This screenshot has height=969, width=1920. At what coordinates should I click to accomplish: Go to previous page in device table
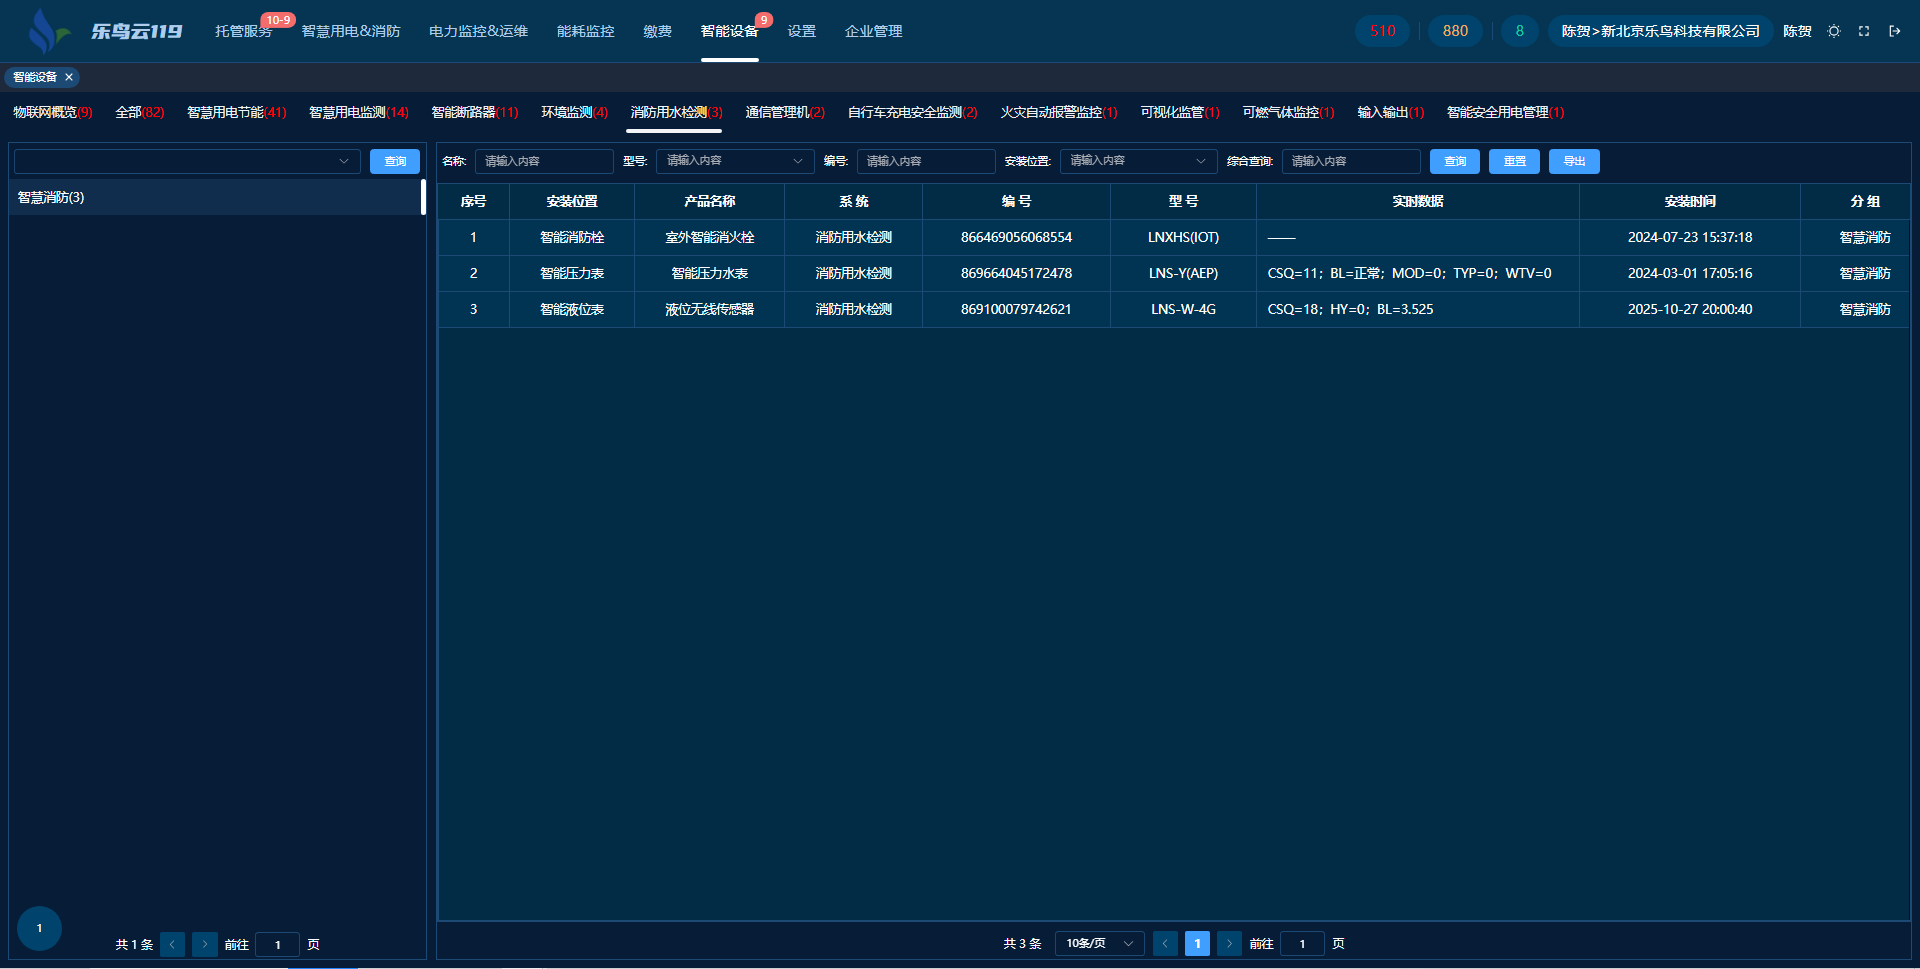[x=1165, y=943]
